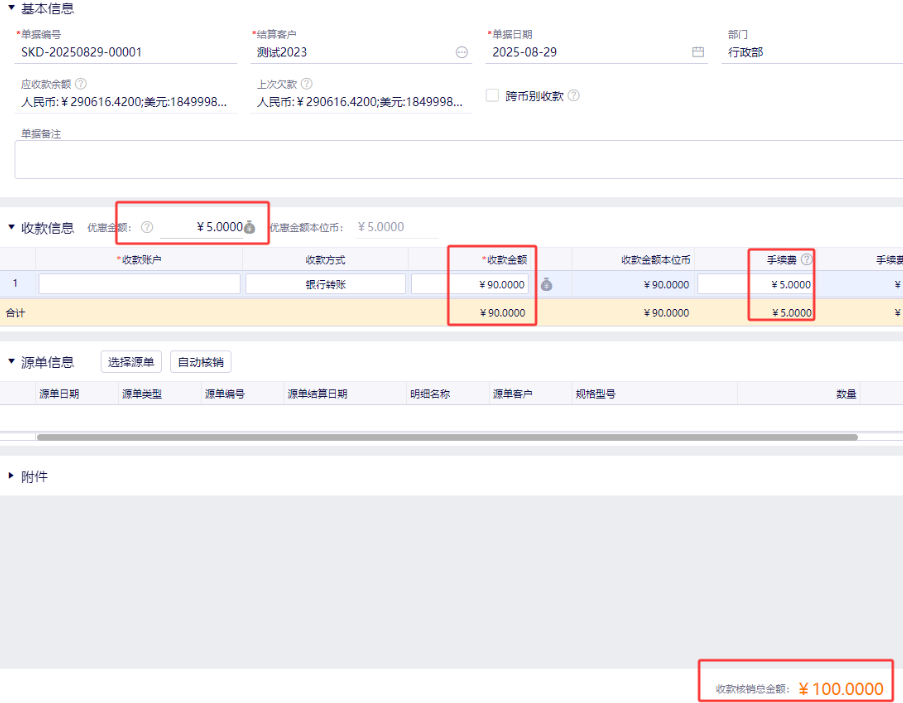The image size is (903, 703).
Task: Click the 收款金额 input in row 1
Action: 470,284
